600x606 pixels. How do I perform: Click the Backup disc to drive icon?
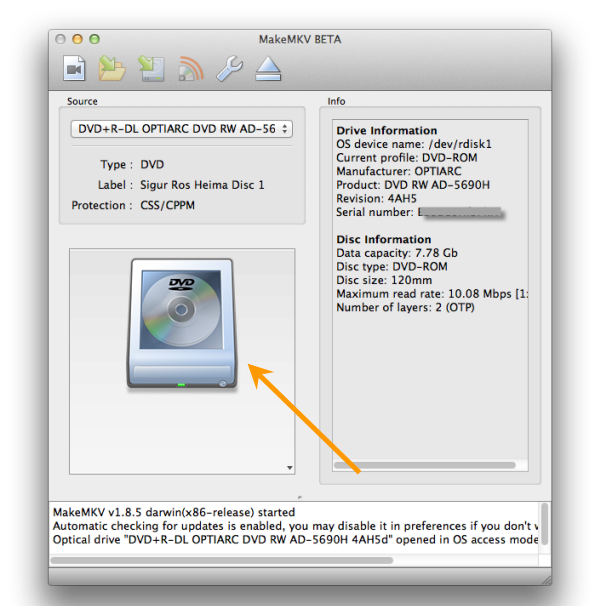tap(152, 68)
